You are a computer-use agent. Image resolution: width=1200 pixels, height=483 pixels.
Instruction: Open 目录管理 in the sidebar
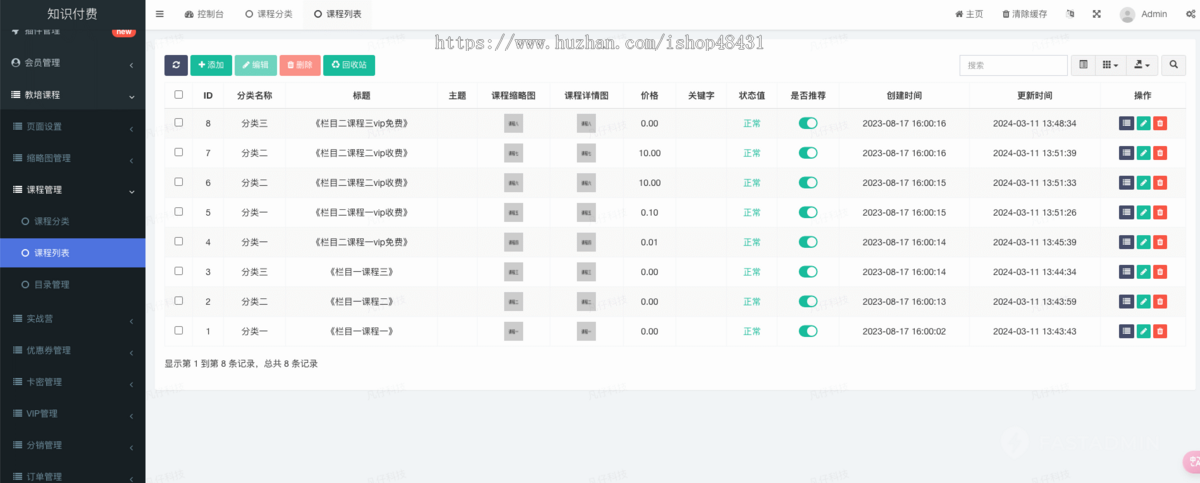point(72,285)
